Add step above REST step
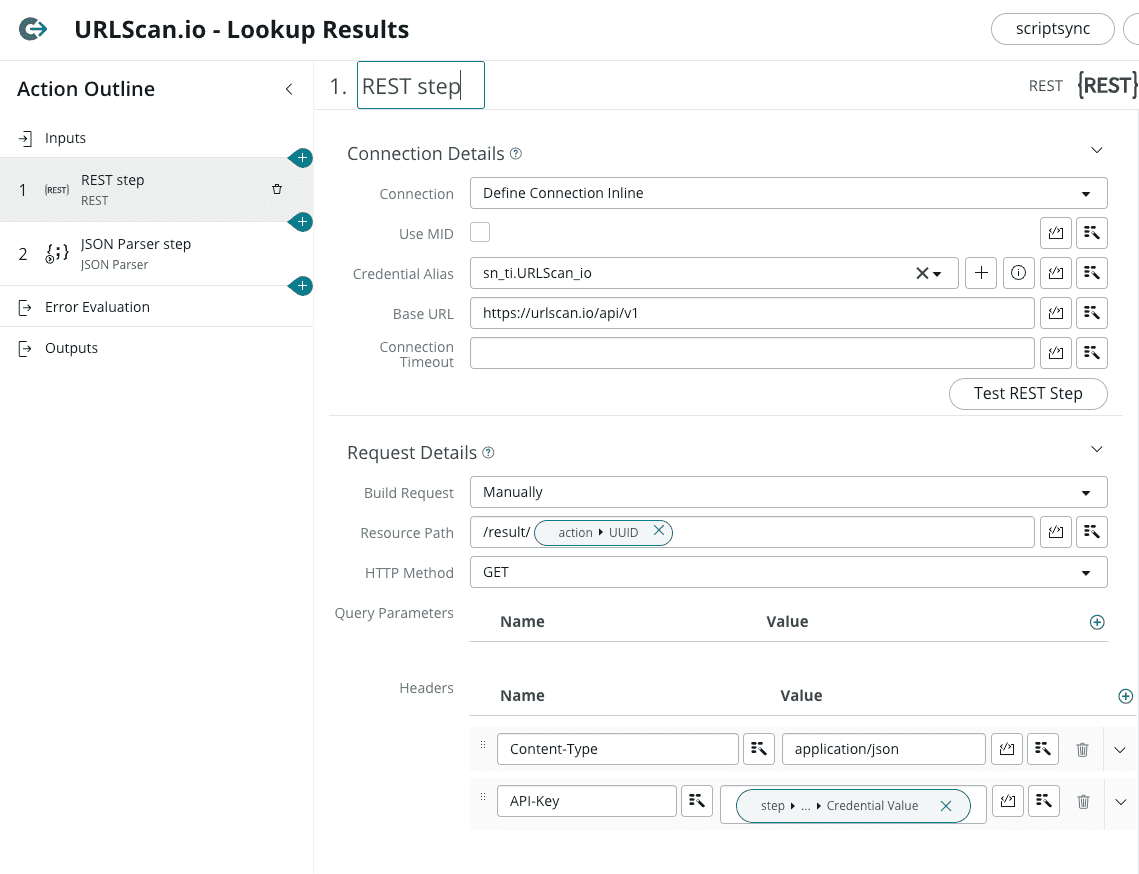This screenshot has height=874, width=1139. (x=302, y=158)
